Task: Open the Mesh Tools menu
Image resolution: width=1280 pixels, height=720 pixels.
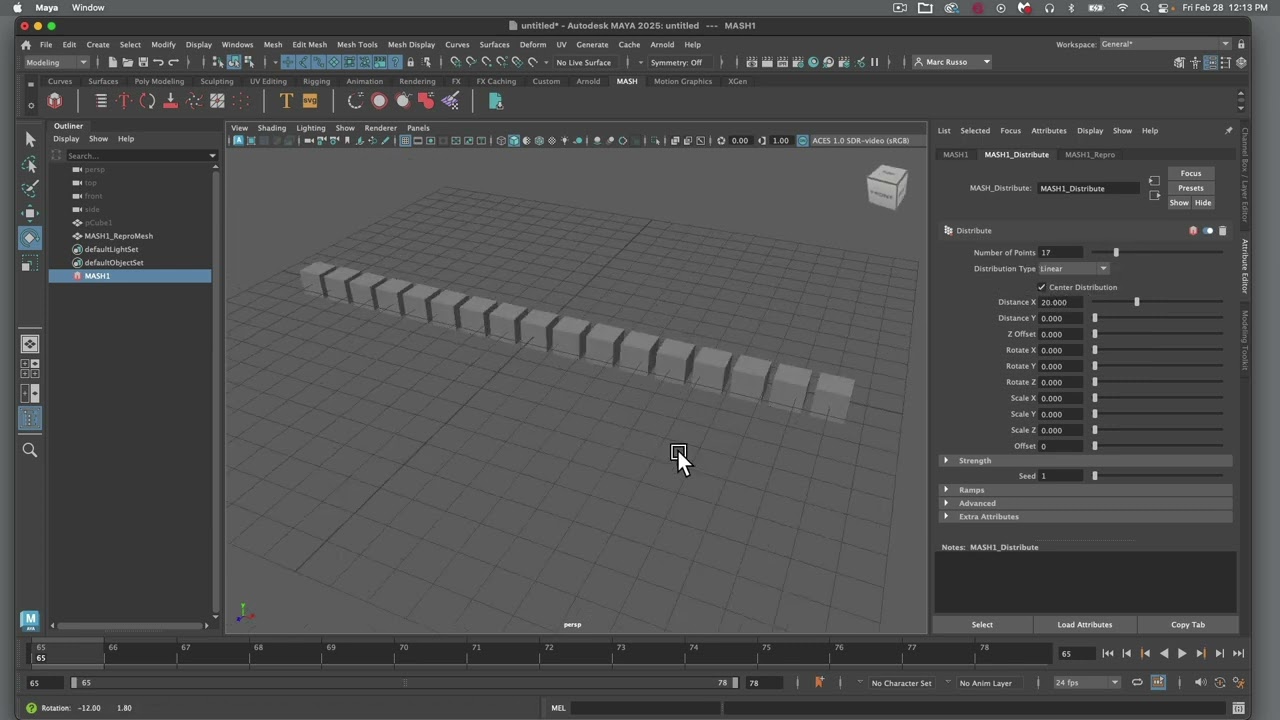Action: tap(357, 44)
